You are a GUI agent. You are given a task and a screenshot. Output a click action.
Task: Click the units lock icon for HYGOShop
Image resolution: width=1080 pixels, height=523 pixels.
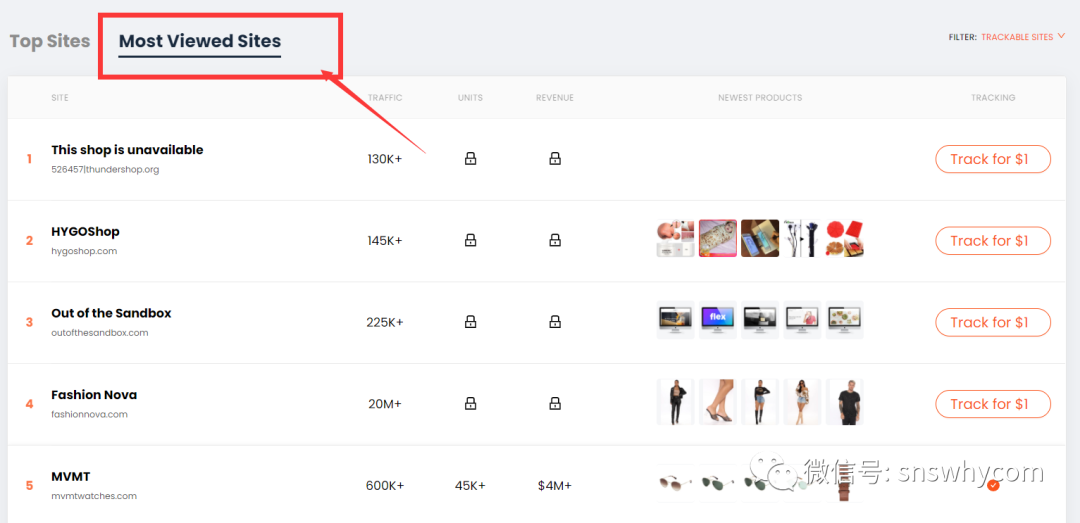[470, 240]
